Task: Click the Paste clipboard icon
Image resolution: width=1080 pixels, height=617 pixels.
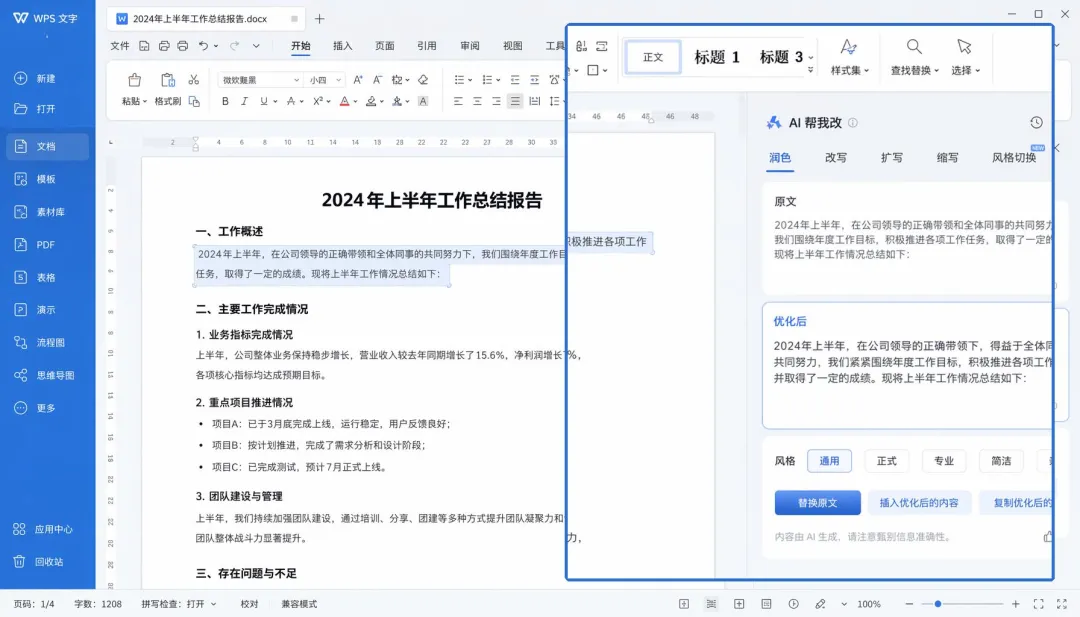Action: 134,81
